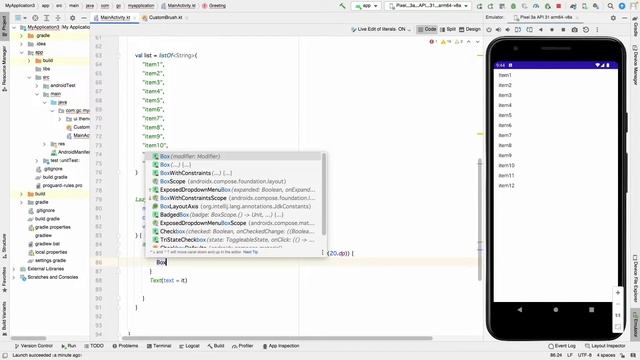This screenshot has width=640, height=360.
Task: Expand the res folder
Action: (x=44, y=144)
